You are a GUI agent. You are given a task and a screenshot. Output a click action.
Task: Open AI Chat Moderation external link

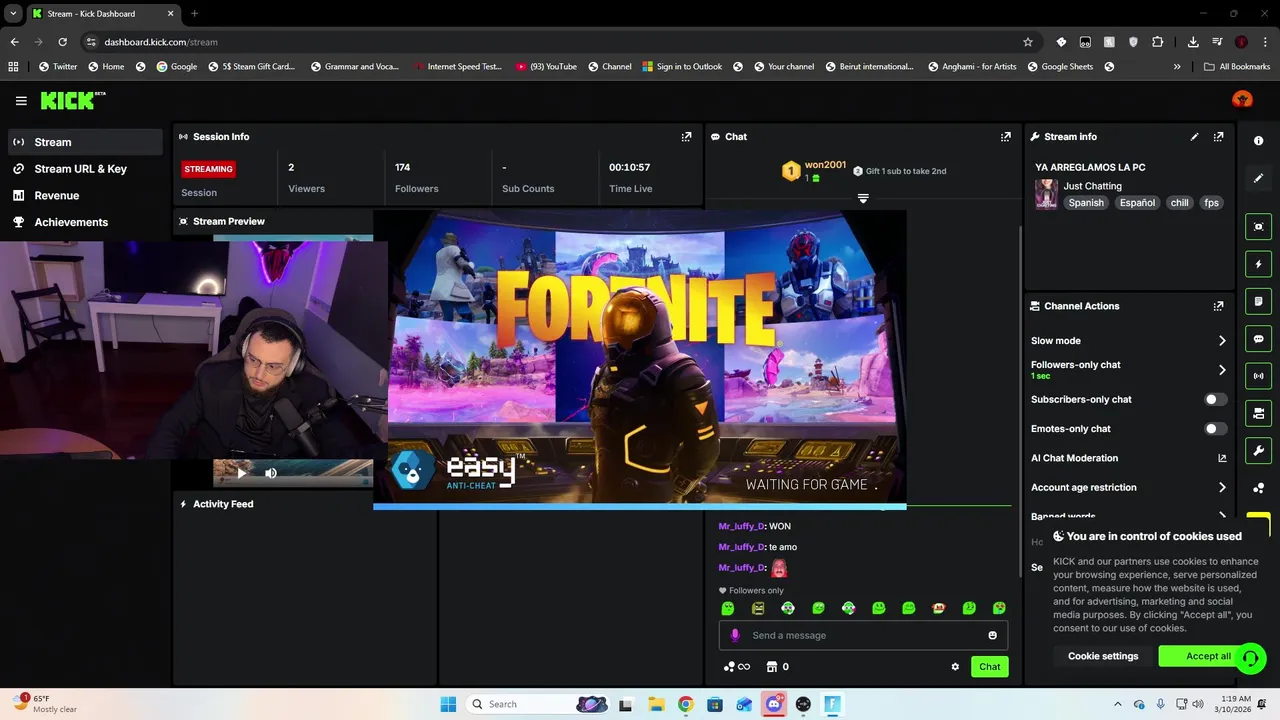(1222, 458)
